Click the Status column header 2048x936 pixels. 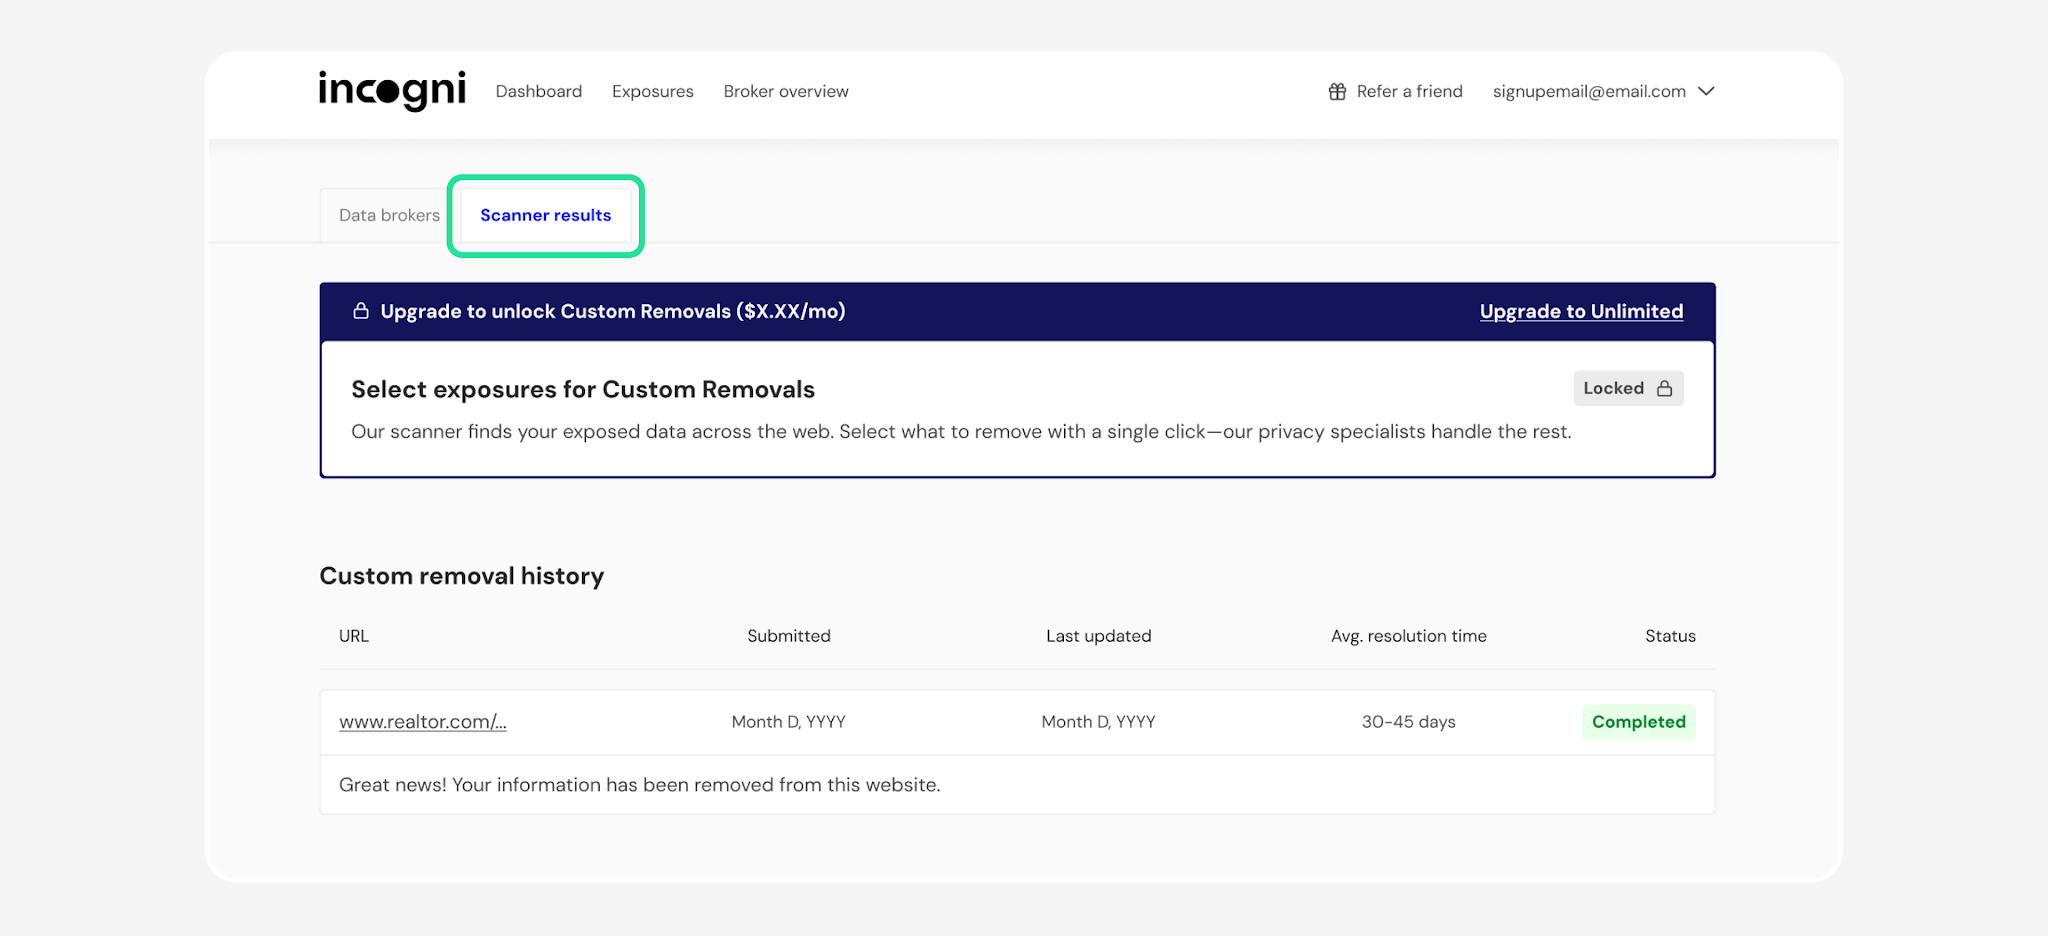tap(1670, 636)
